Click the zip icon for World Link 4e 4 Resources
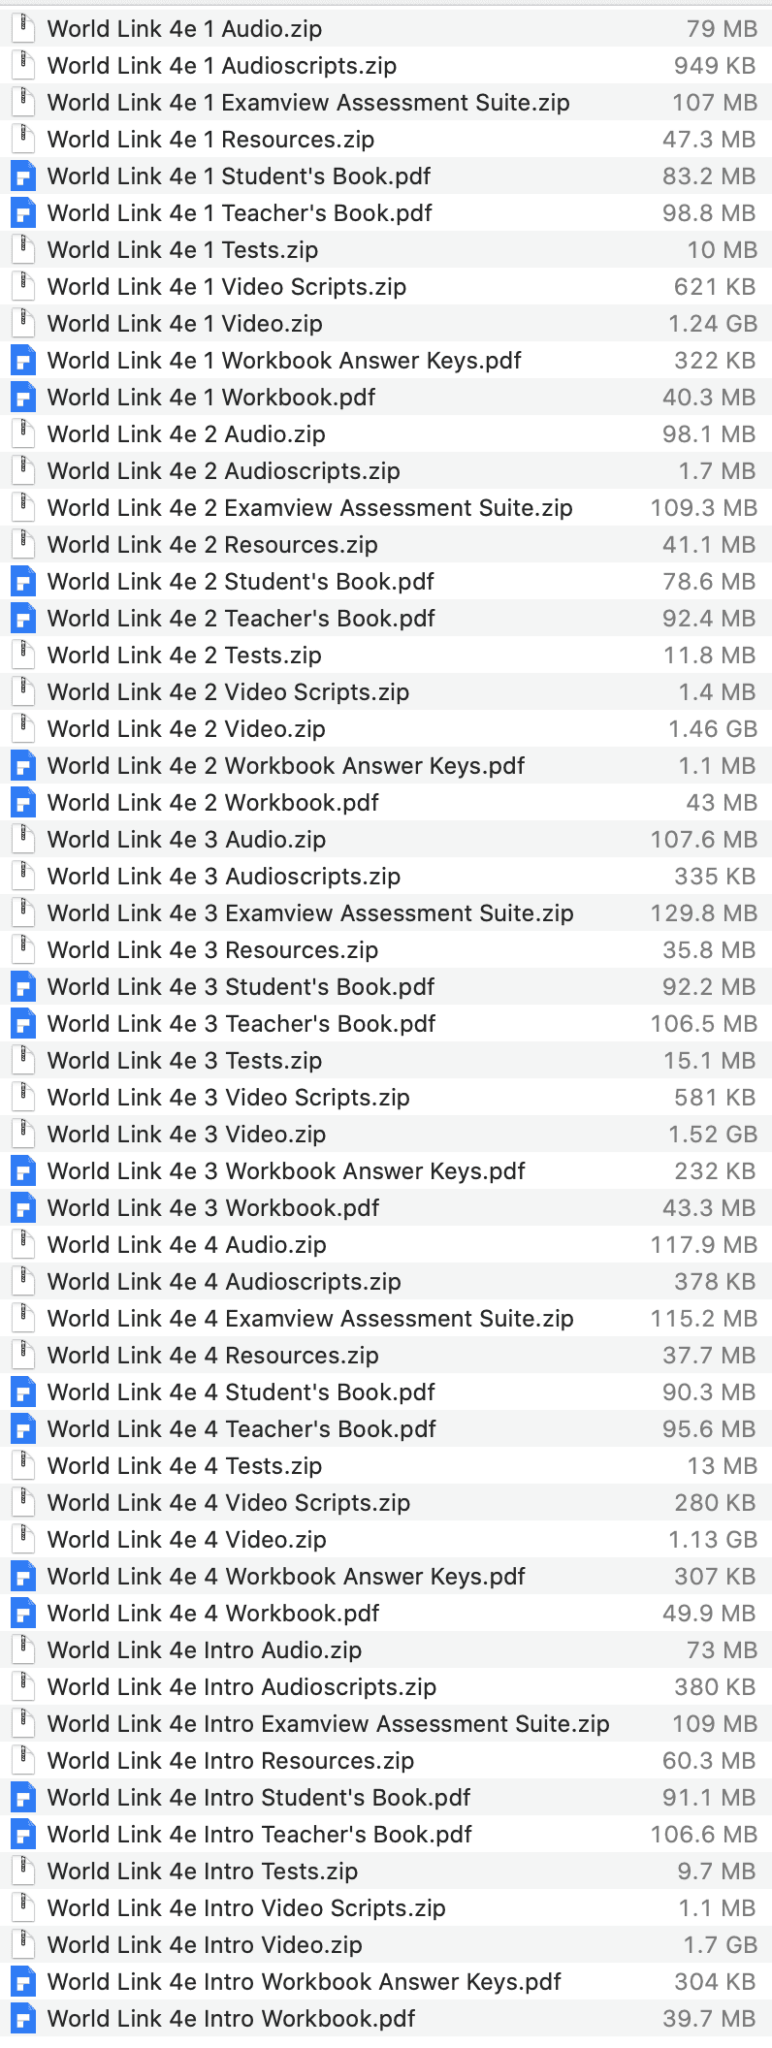This screenshot has width=772, height=2048. click(22, 1354)
